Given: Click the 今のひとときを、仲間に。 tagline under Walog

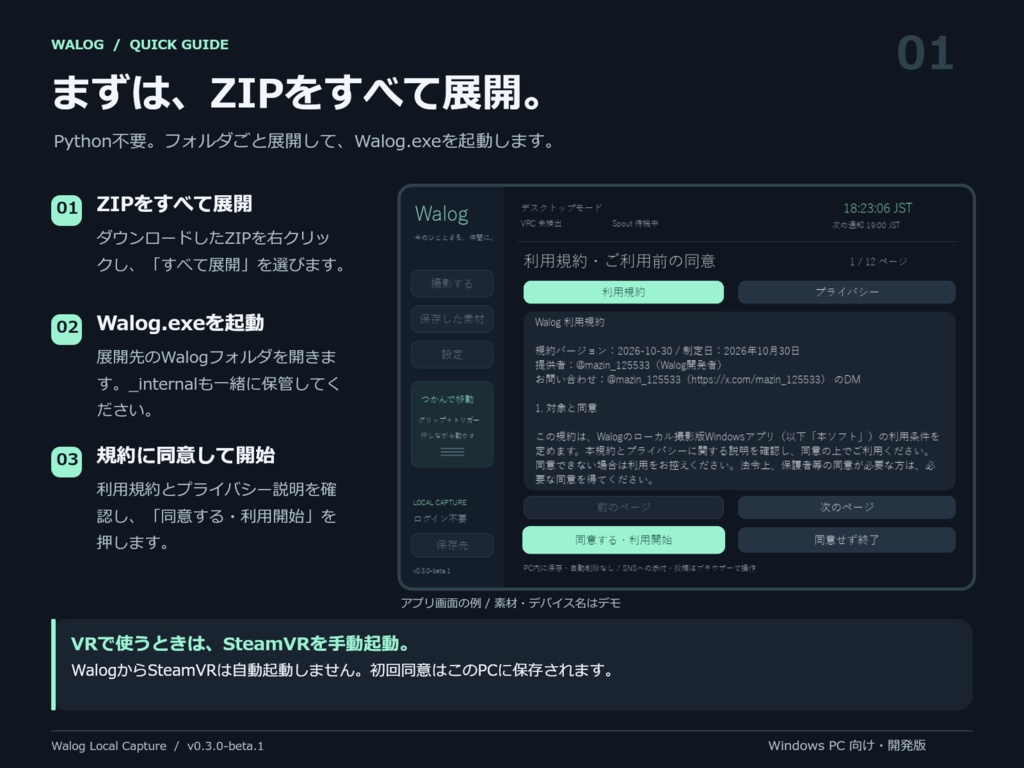Looking at the screenshot, I should pyautogui.click(x=454, y=238).
